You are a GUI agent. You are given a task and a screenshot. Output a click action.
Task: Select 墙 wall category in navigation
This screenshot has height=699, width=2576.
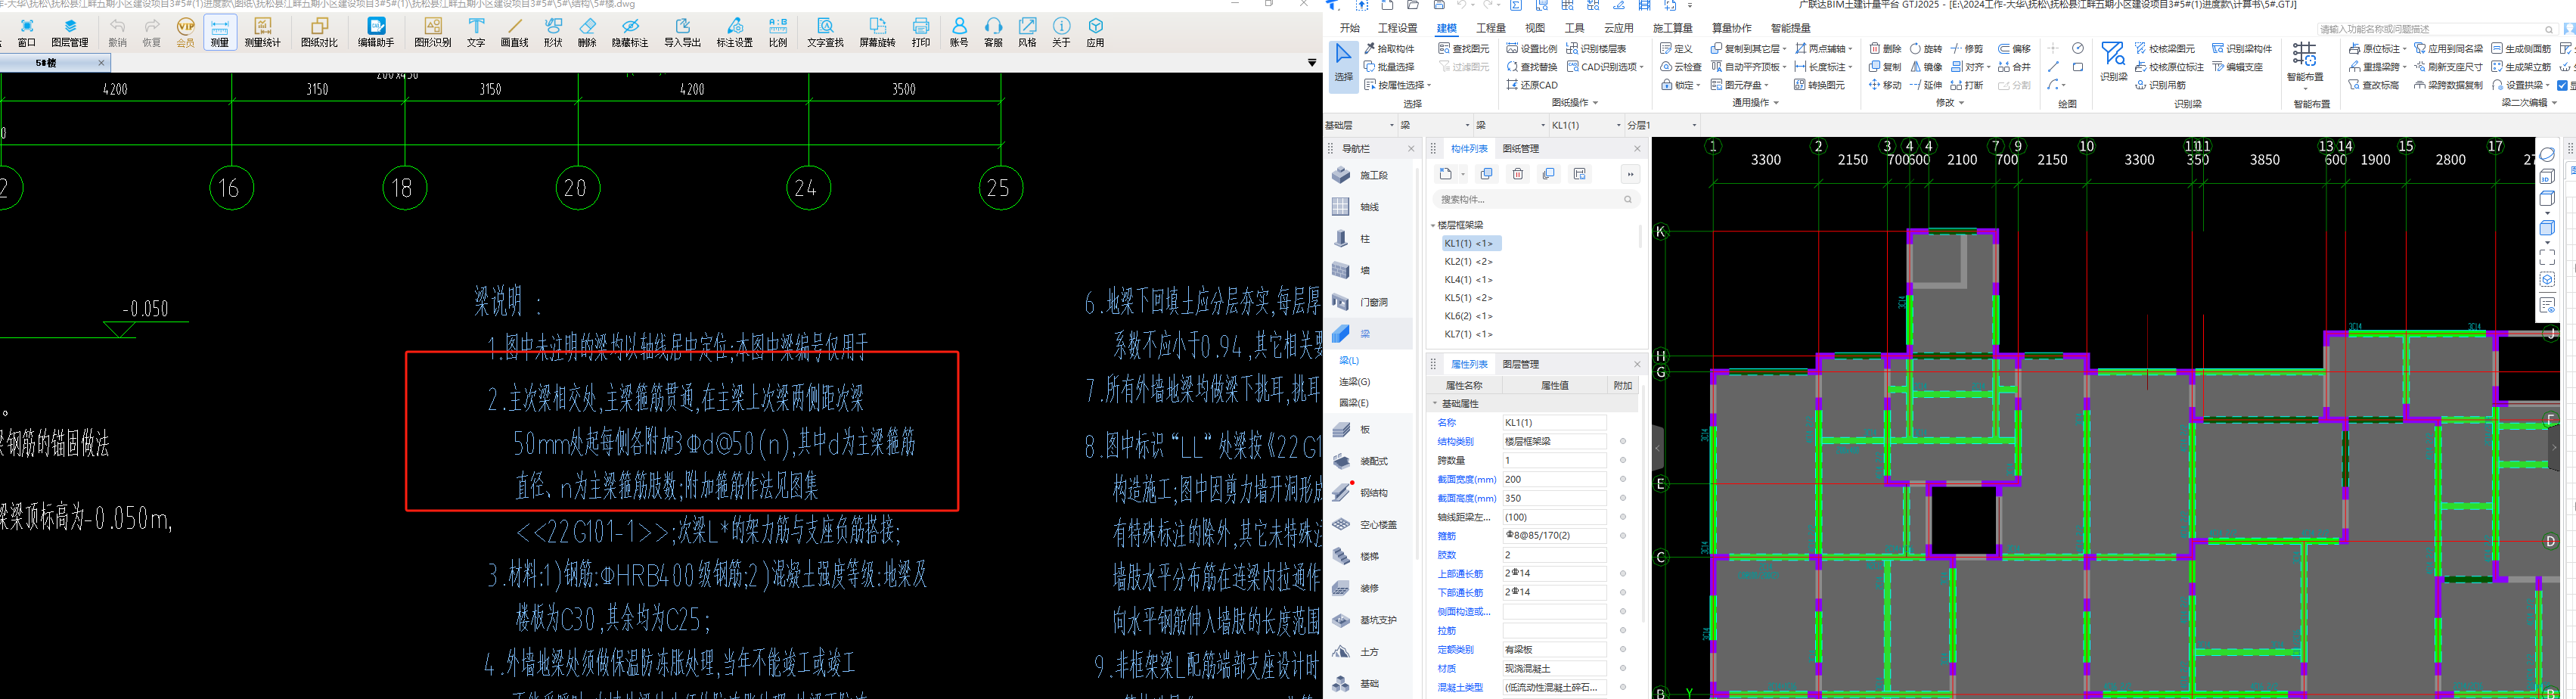(x=1351, y=270)
